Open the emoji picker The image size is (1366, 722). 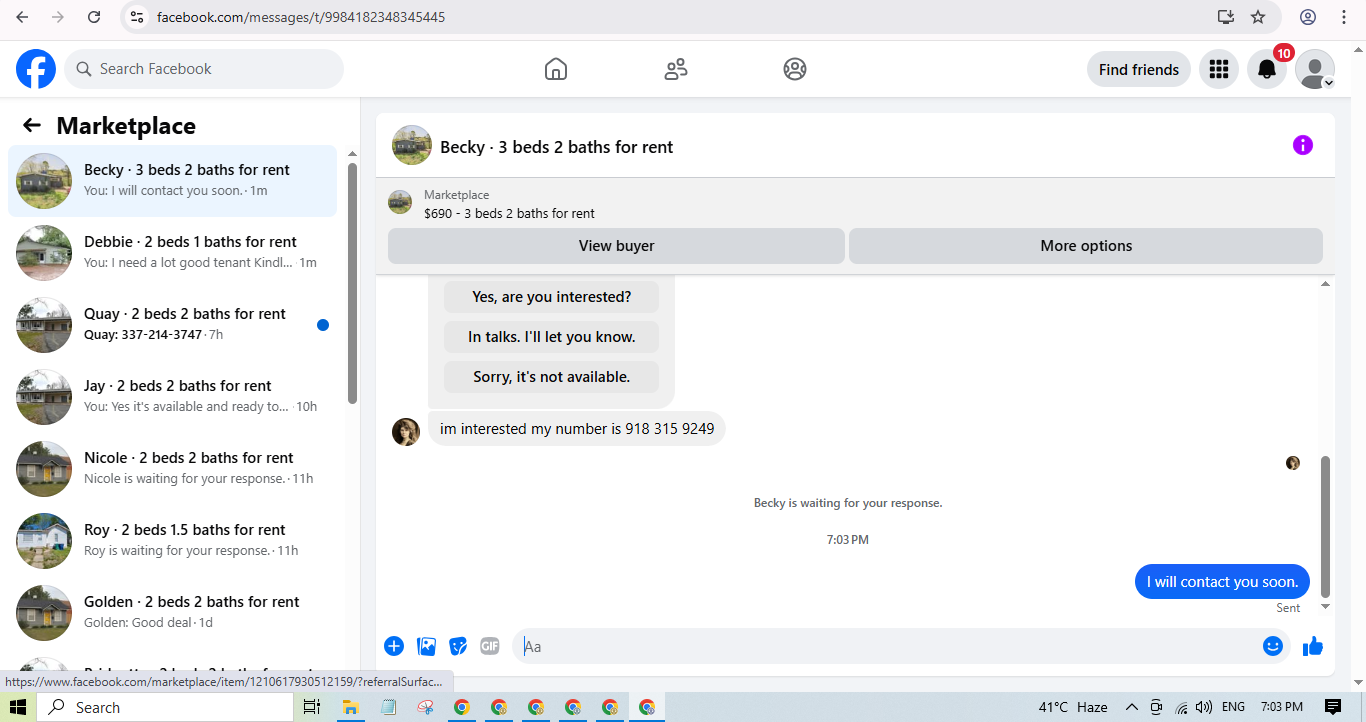pyautogui.click(x=1272, y=646)
